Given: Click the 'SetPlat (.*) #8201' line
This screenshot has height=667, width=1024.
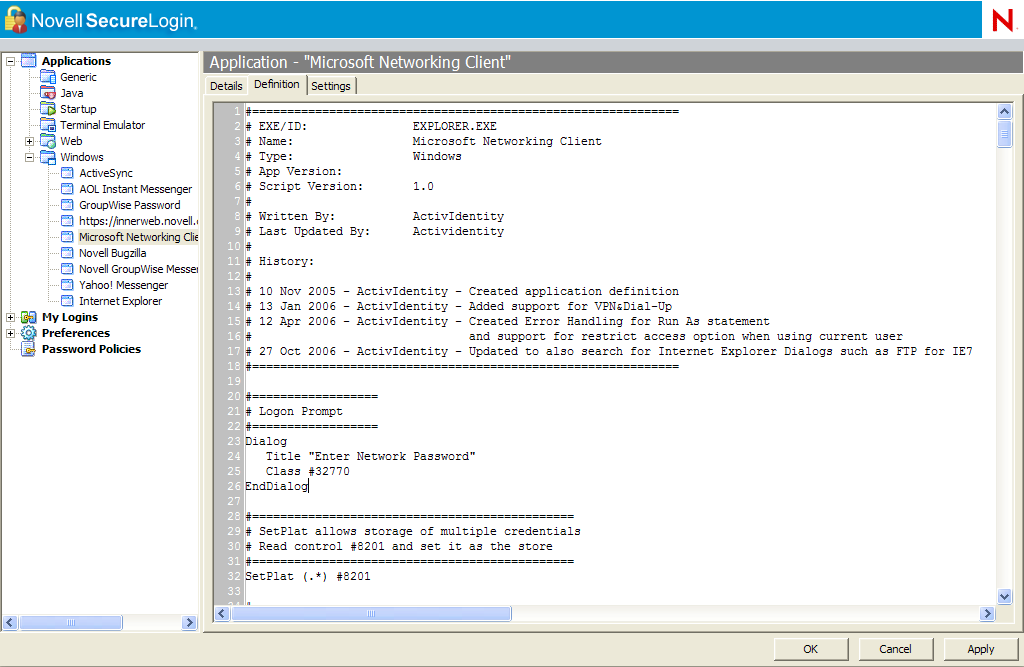Looking at the screenshot, I should [308, 576].
